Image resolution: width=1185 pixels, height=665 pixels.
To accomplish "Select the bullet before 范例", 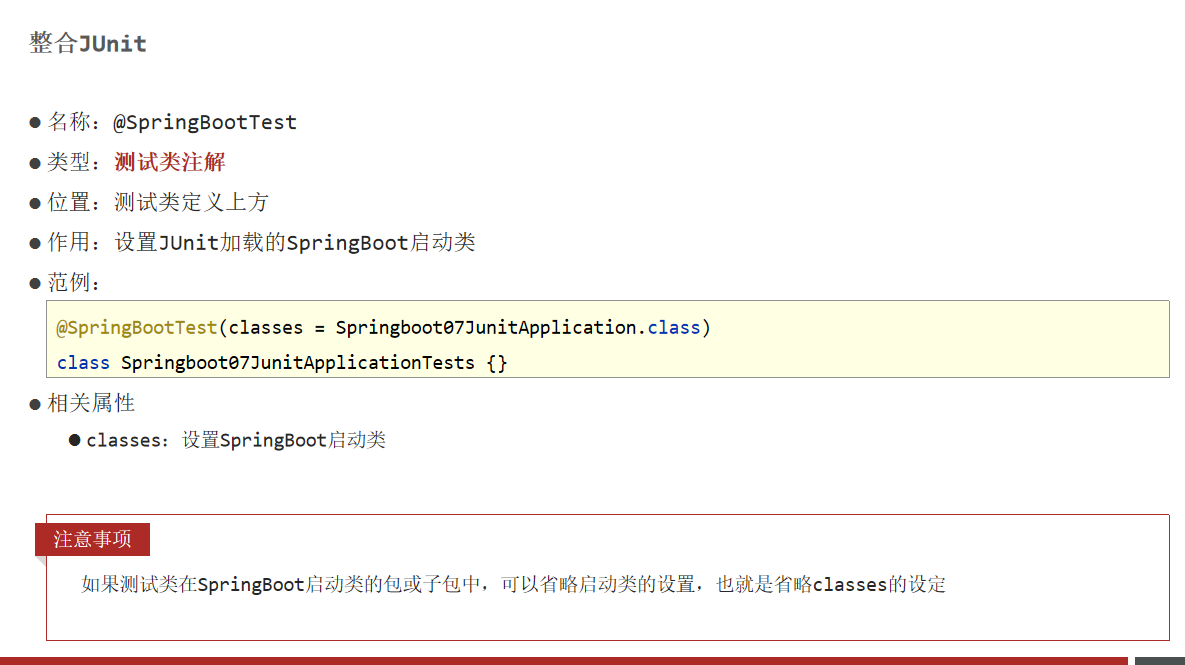I will (x=35, y=283).
